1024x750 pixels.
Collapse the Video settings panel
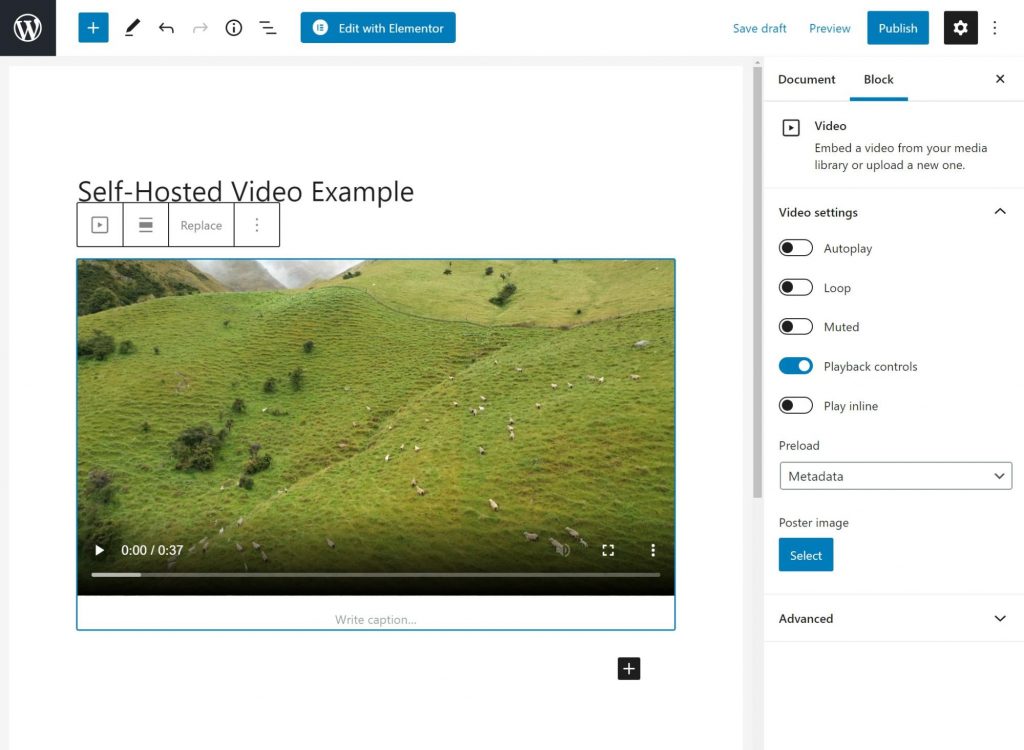coord(999,212)
